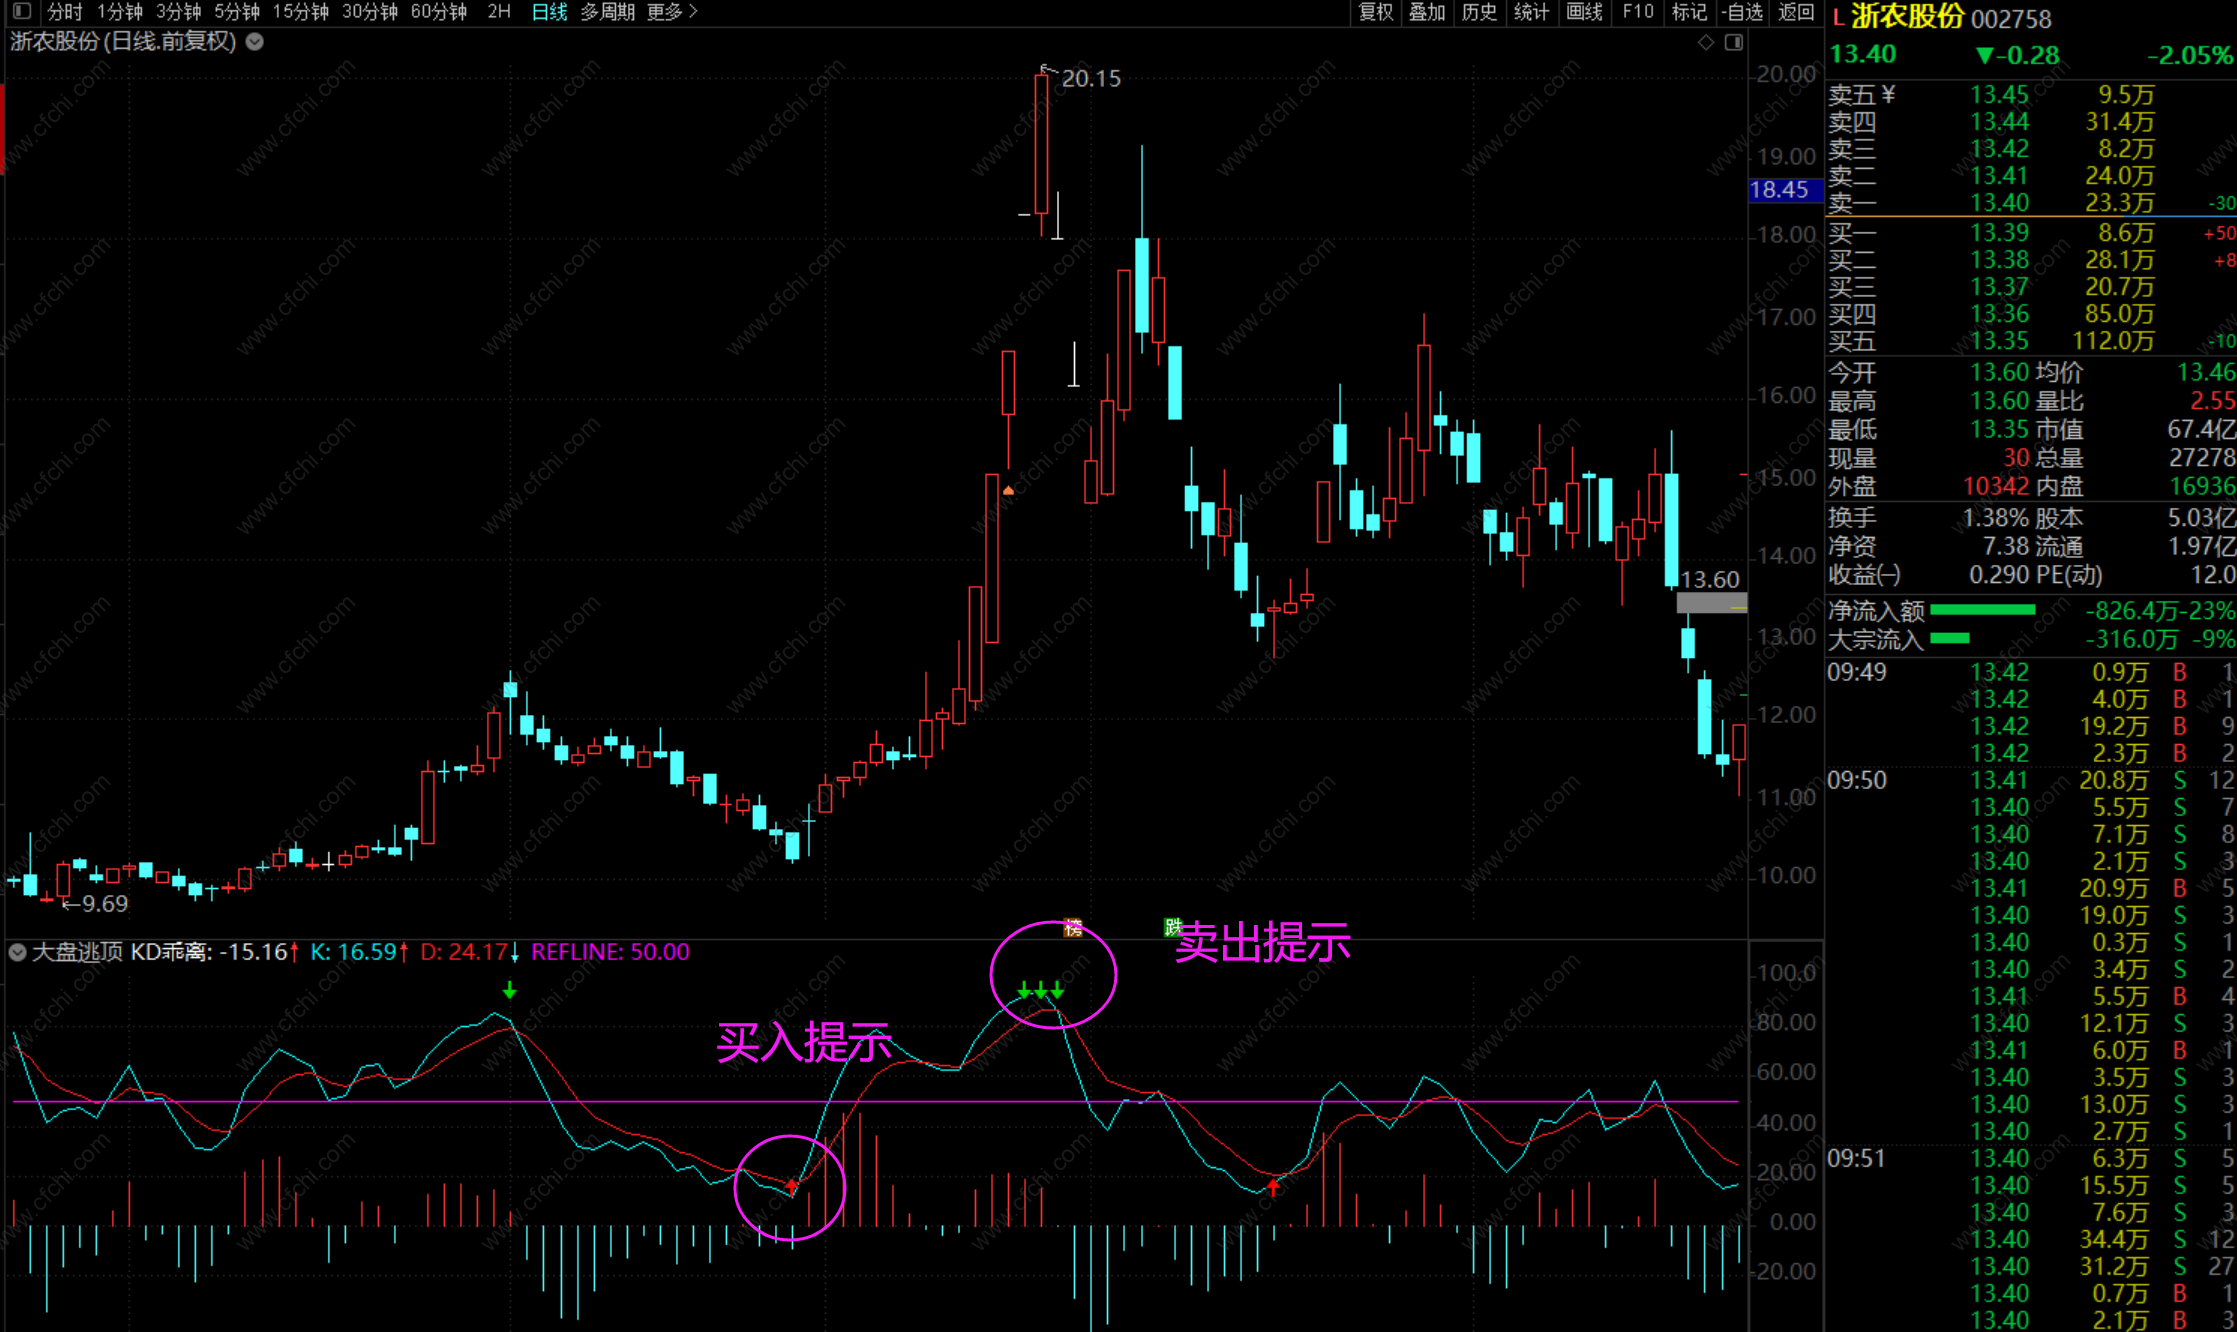Viewport: 2237px width, 1332px height.
Task: Click the red L margin-trading icon
Action: [x=1838, y=18]
